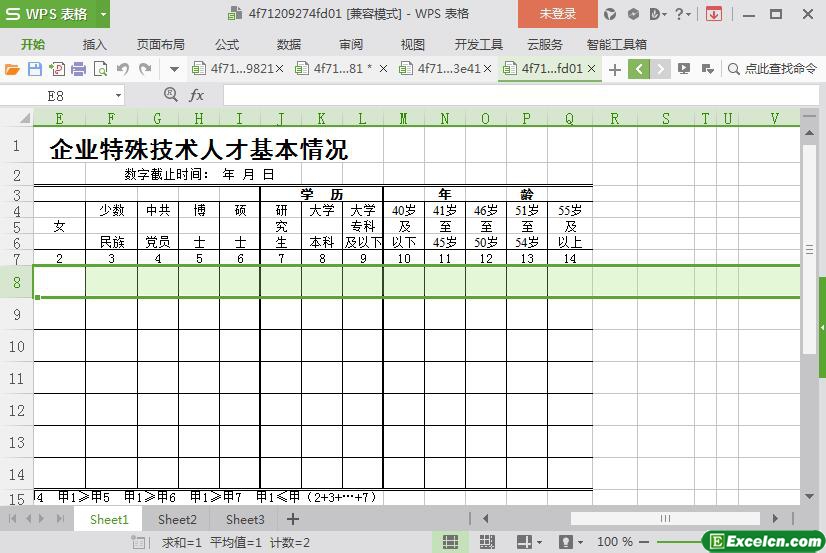Click vertical scrollbar down arrow
The image size is (826, 553).
(x=809, y=496)
